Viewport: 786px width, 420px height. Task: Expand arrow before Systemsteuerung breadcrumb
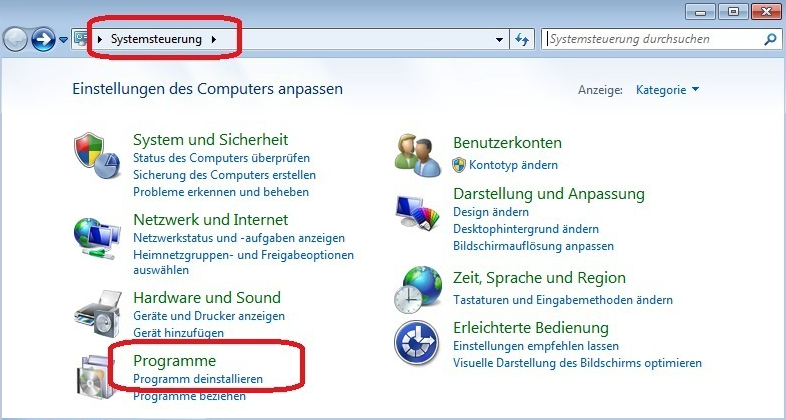100,39
